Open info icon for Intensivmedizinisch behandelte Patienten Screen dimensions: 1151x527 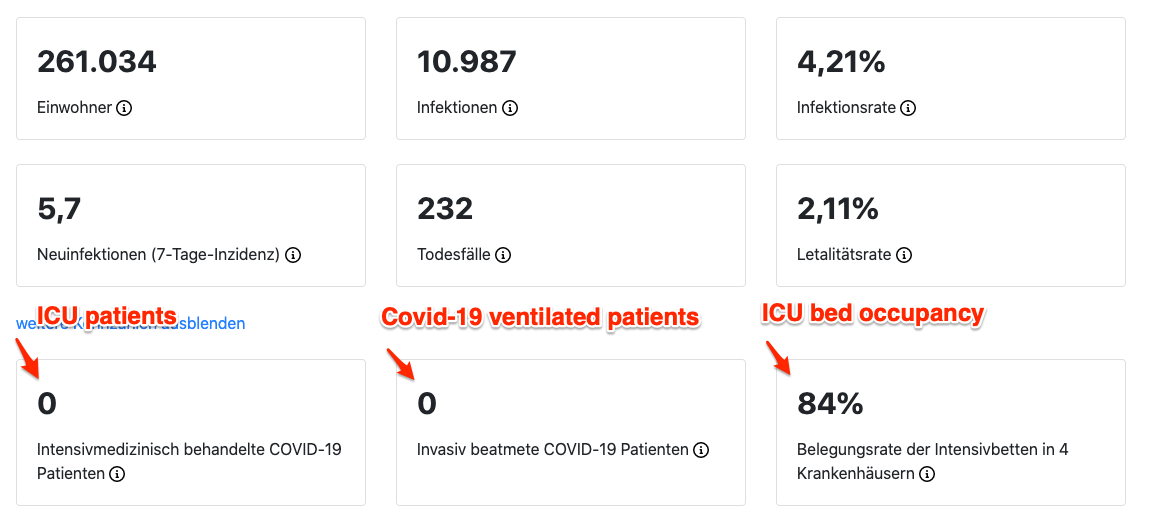[117, 474]
